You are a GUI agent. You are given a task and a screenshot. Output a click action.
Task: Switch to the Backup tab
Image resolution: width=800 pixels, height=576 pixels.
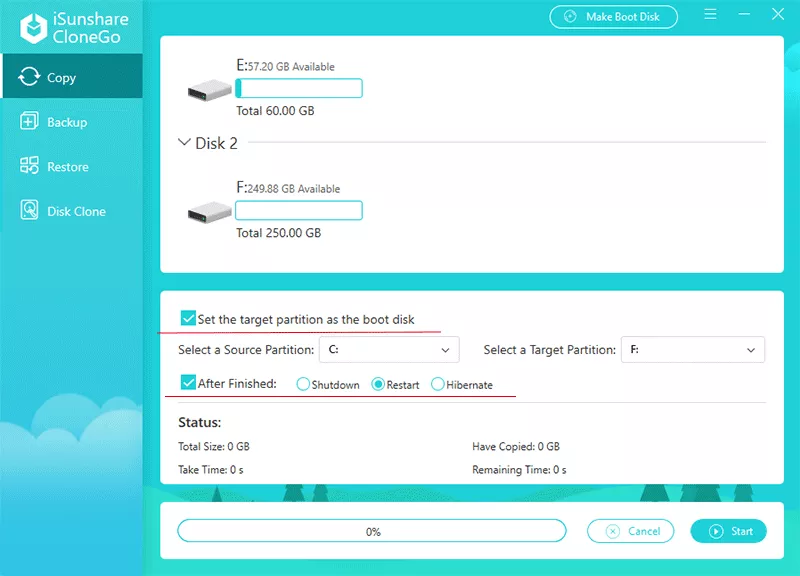point(67,122)
